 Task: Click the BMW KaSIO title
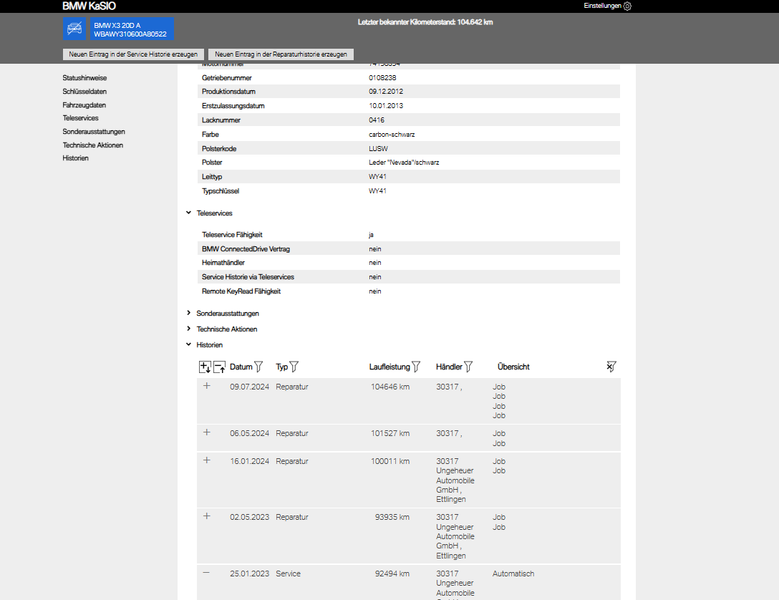coord(89,6)
